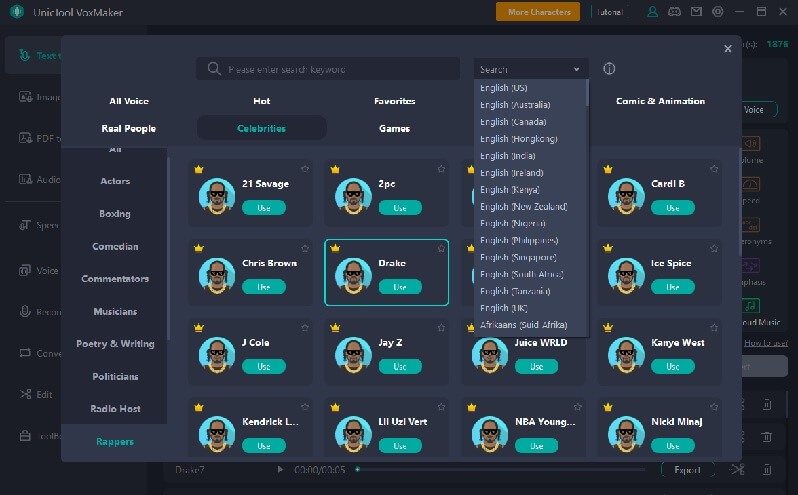This screenshot has height=495, width=798.
Task: Select Poetry & Writing category
Action: [115, 344]
